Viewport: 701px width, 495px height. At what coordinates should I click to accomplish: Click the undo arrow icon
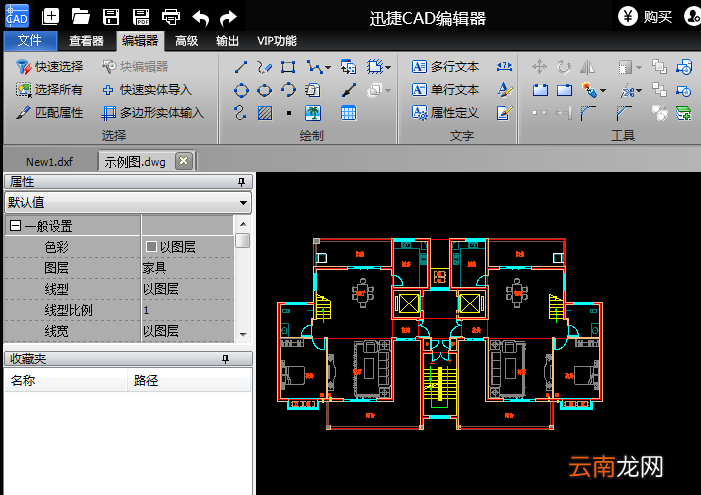point(200,18)
